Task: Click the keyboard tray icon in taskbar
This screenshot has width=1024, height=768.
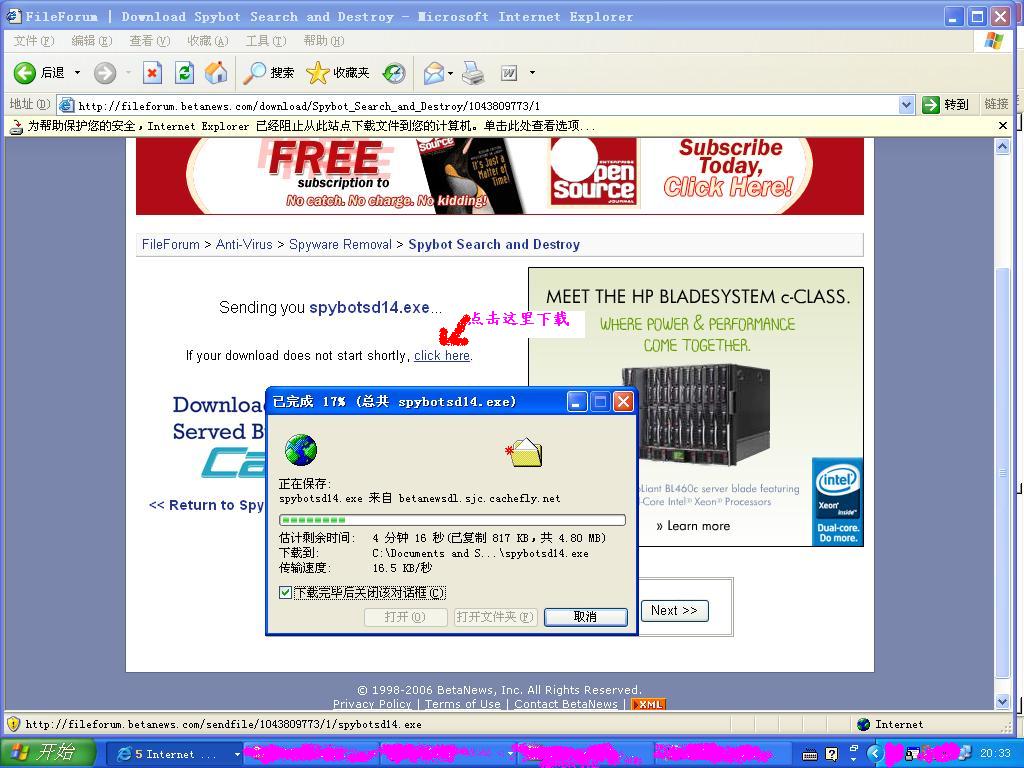Action: [810, 754]
